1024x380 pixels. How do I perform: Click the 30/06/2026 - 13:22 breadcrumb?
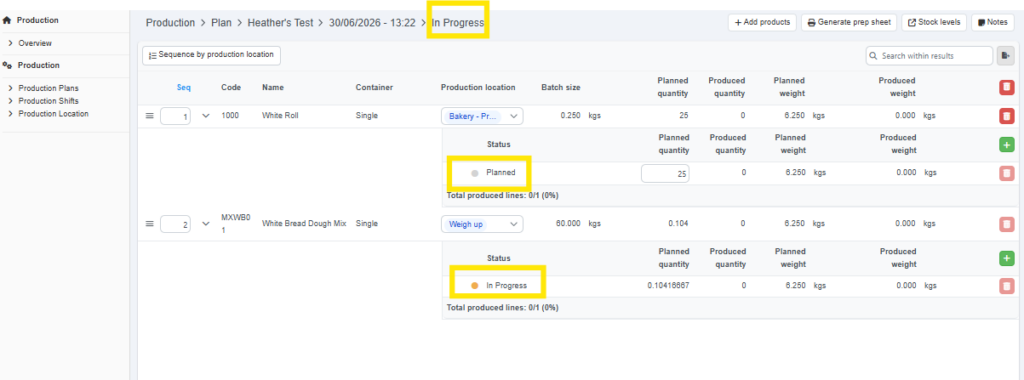372,23
